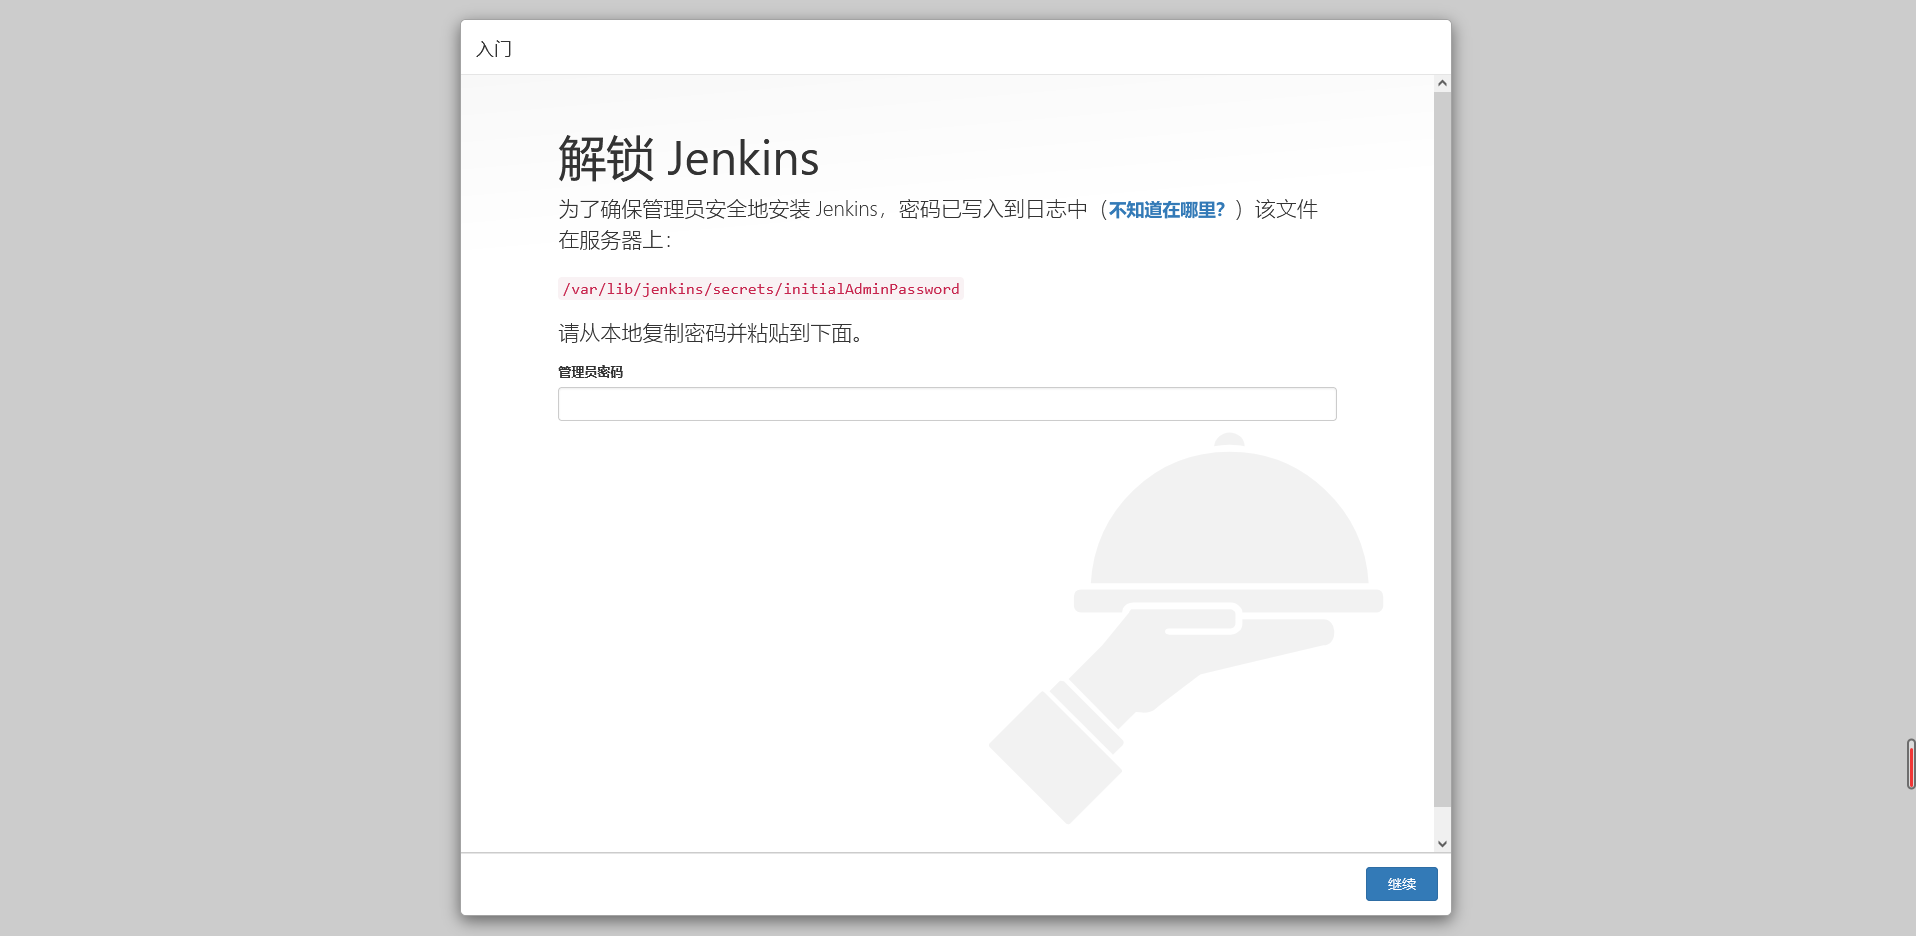1916x936 pixels.
Task: Click the scrollbar up arrow in dialog
Action: click(x=1442, y=84)
